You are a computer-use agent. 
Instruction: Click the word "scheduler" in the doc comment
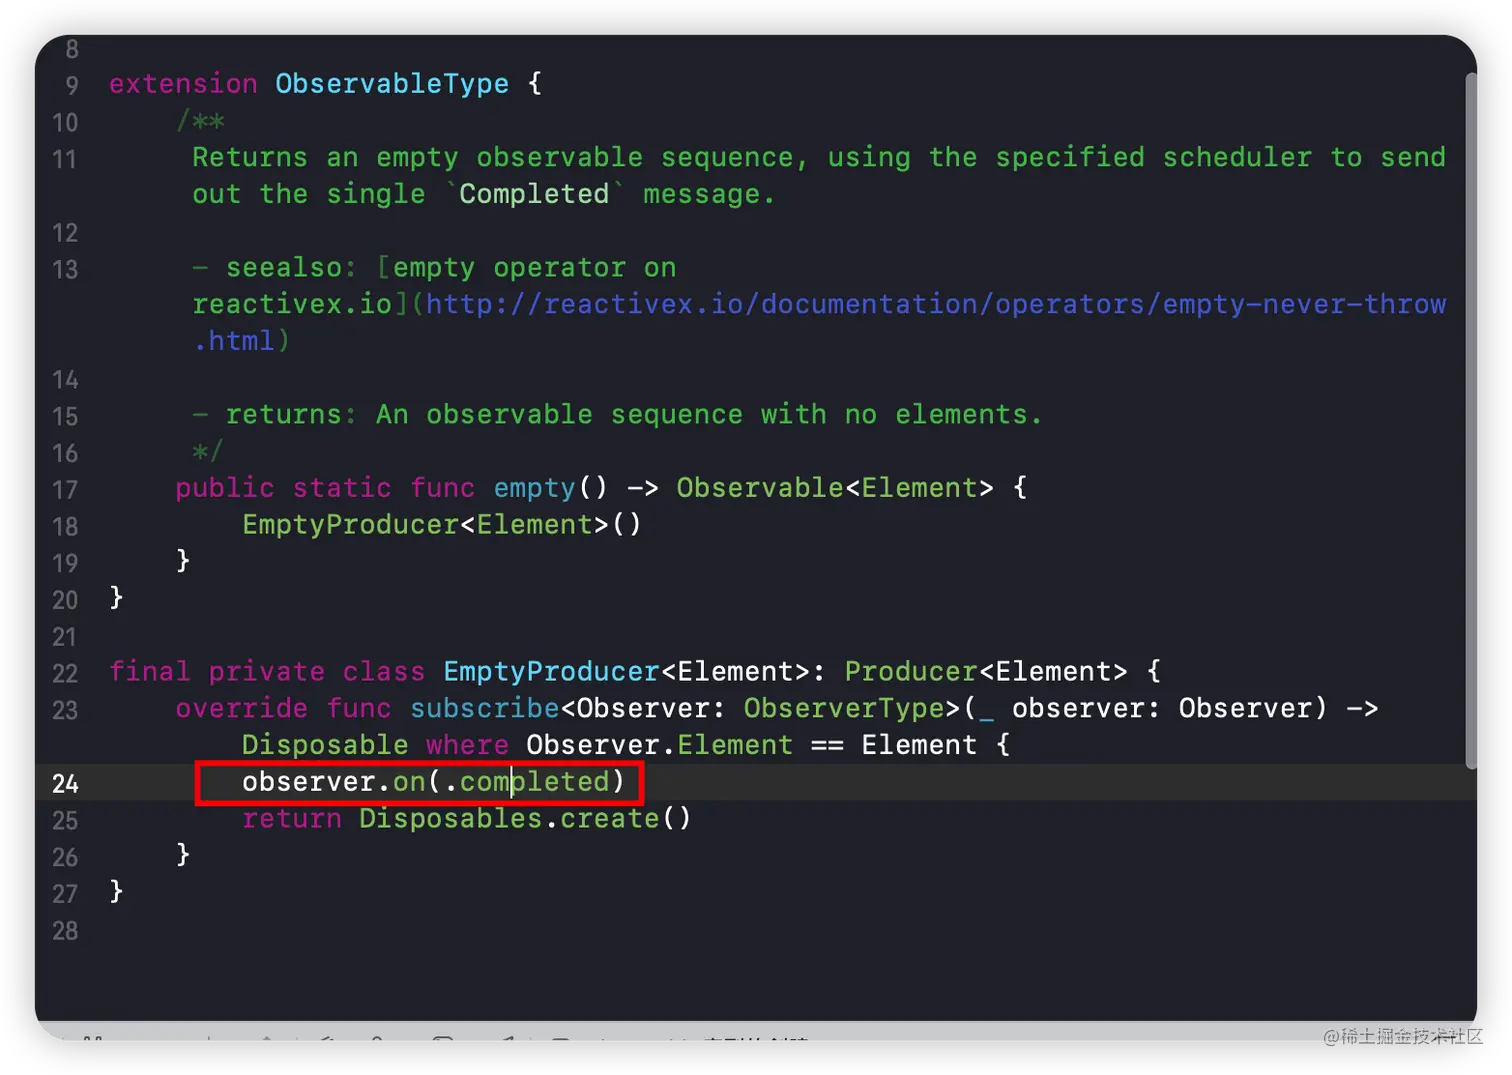1237,158
